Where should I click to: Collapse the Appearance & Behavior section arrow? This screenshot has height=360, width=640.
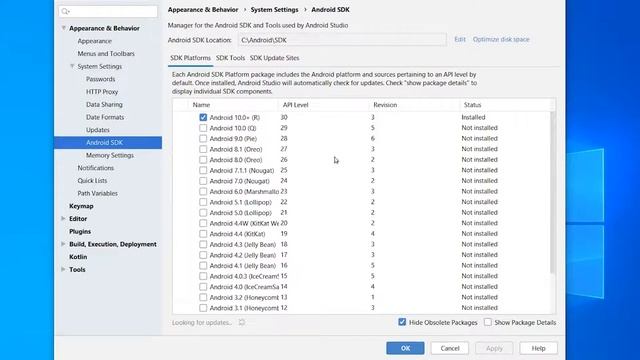64,28
